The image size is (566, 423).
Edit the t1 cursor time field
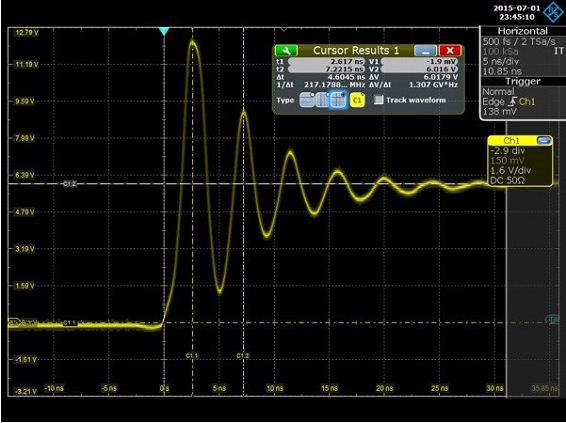(x=326, y=61)
